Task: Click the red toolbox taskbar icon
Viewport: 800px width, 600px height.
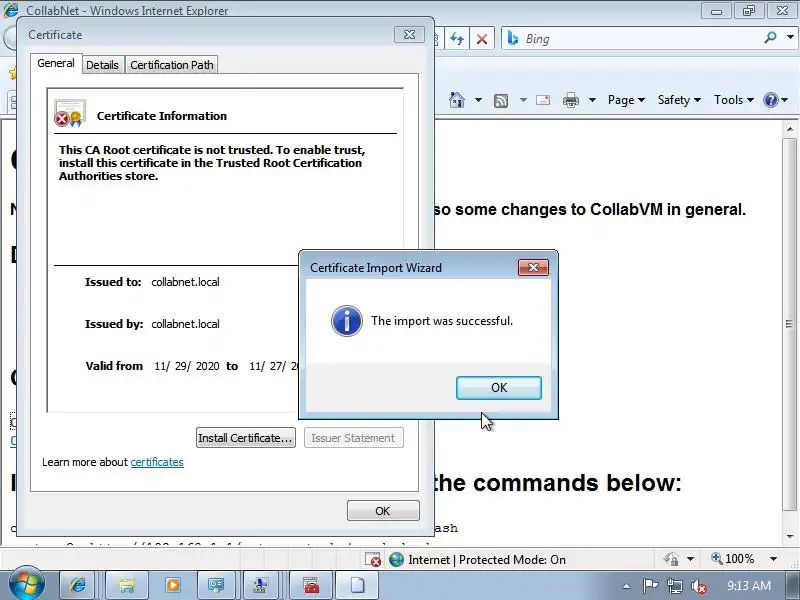Action: pyautogui.click(x=311, y=585)
